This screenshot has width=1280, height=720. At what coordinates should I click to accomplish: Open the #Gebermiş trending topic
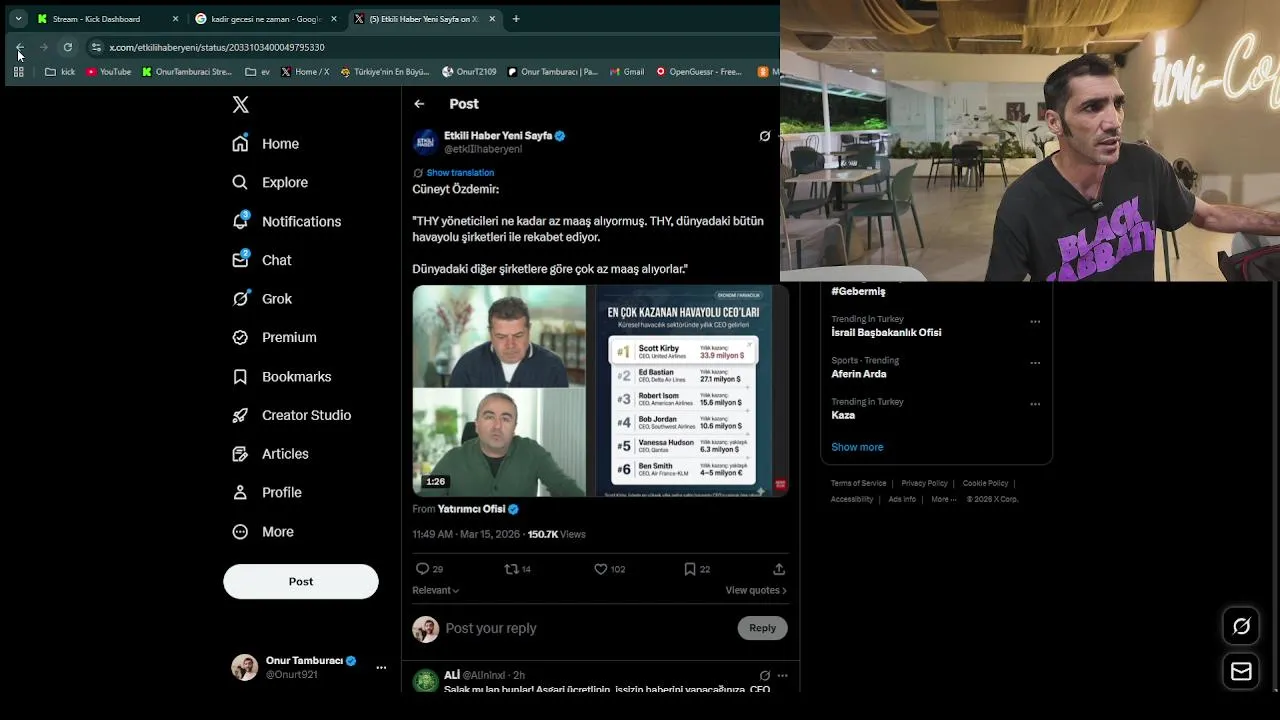tap(858, 291)
